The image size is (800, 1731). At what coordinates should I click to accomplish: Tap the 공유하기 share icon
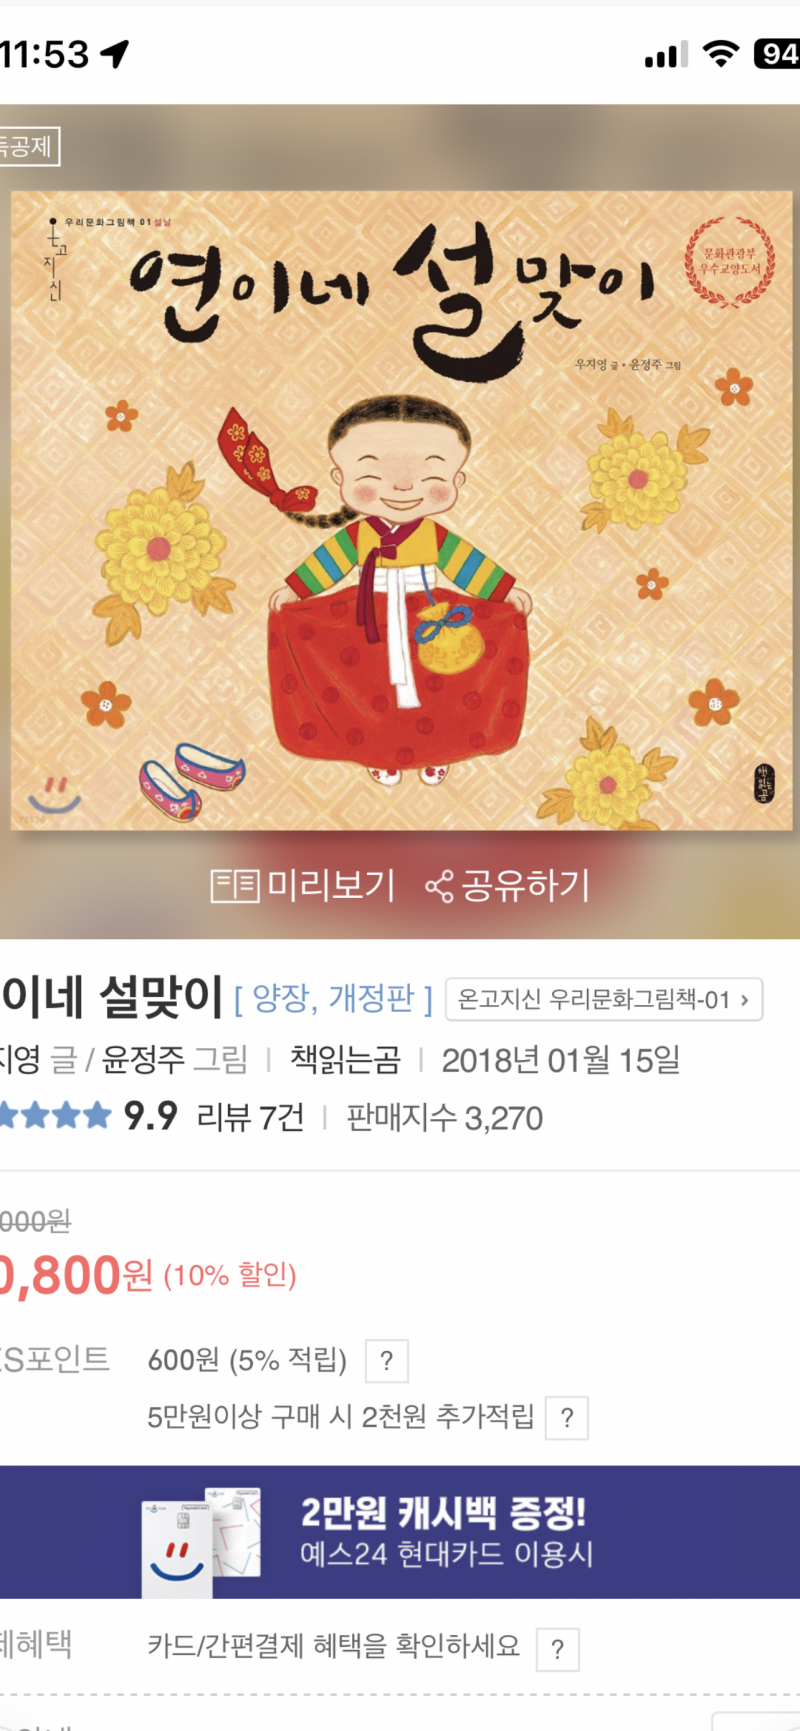tap(438, 886)
